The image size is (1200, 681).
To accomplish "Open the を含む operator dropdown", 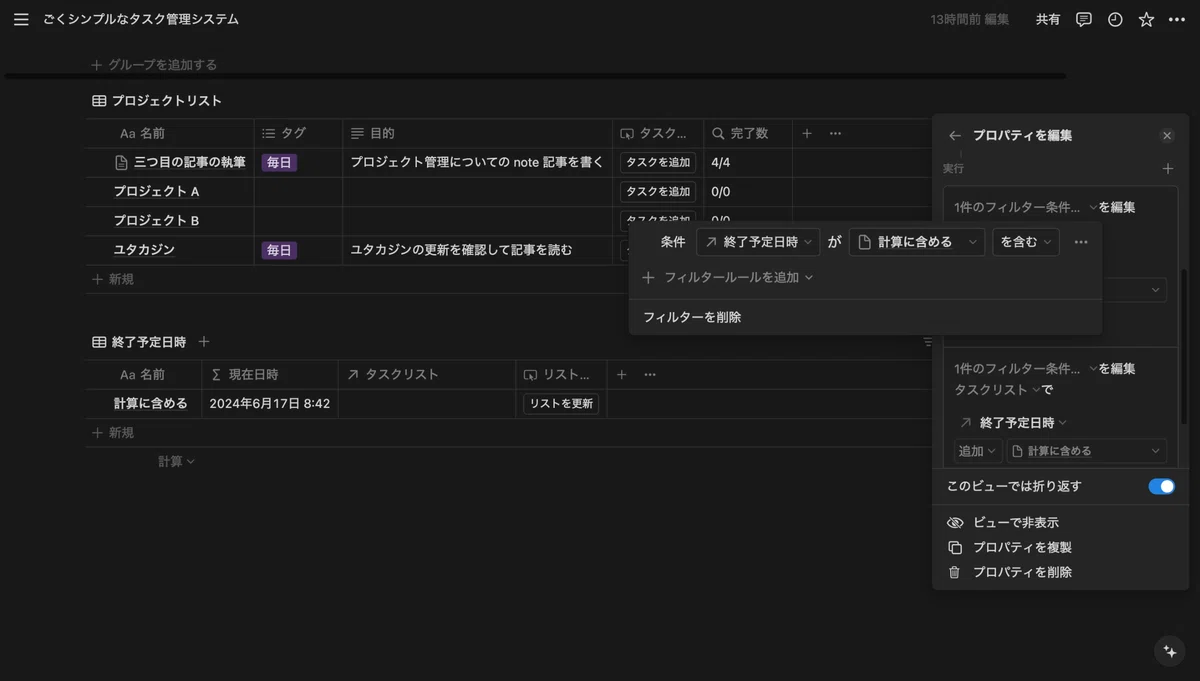I will (x=1025, y=242).
